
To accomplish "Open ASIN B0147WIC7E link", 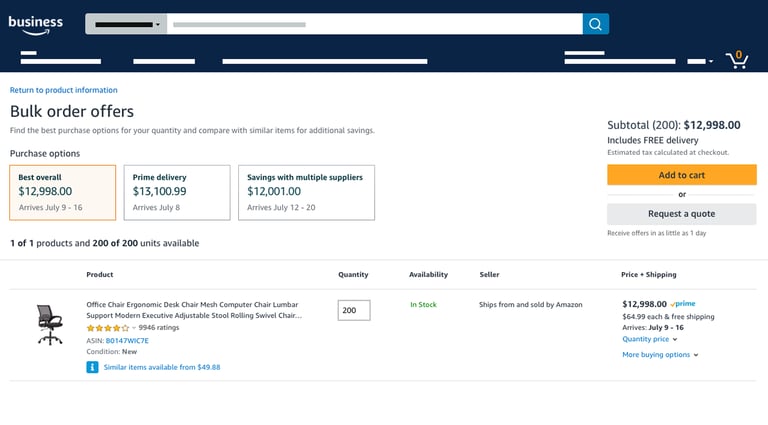I will tap(127, 341).
